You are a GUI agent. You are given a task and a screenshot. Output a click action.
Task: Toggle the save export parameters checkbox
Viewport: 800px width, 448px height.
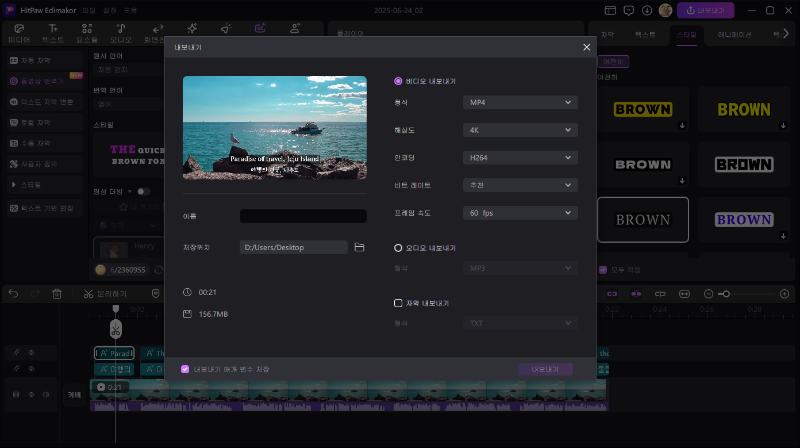pos(185,369)
